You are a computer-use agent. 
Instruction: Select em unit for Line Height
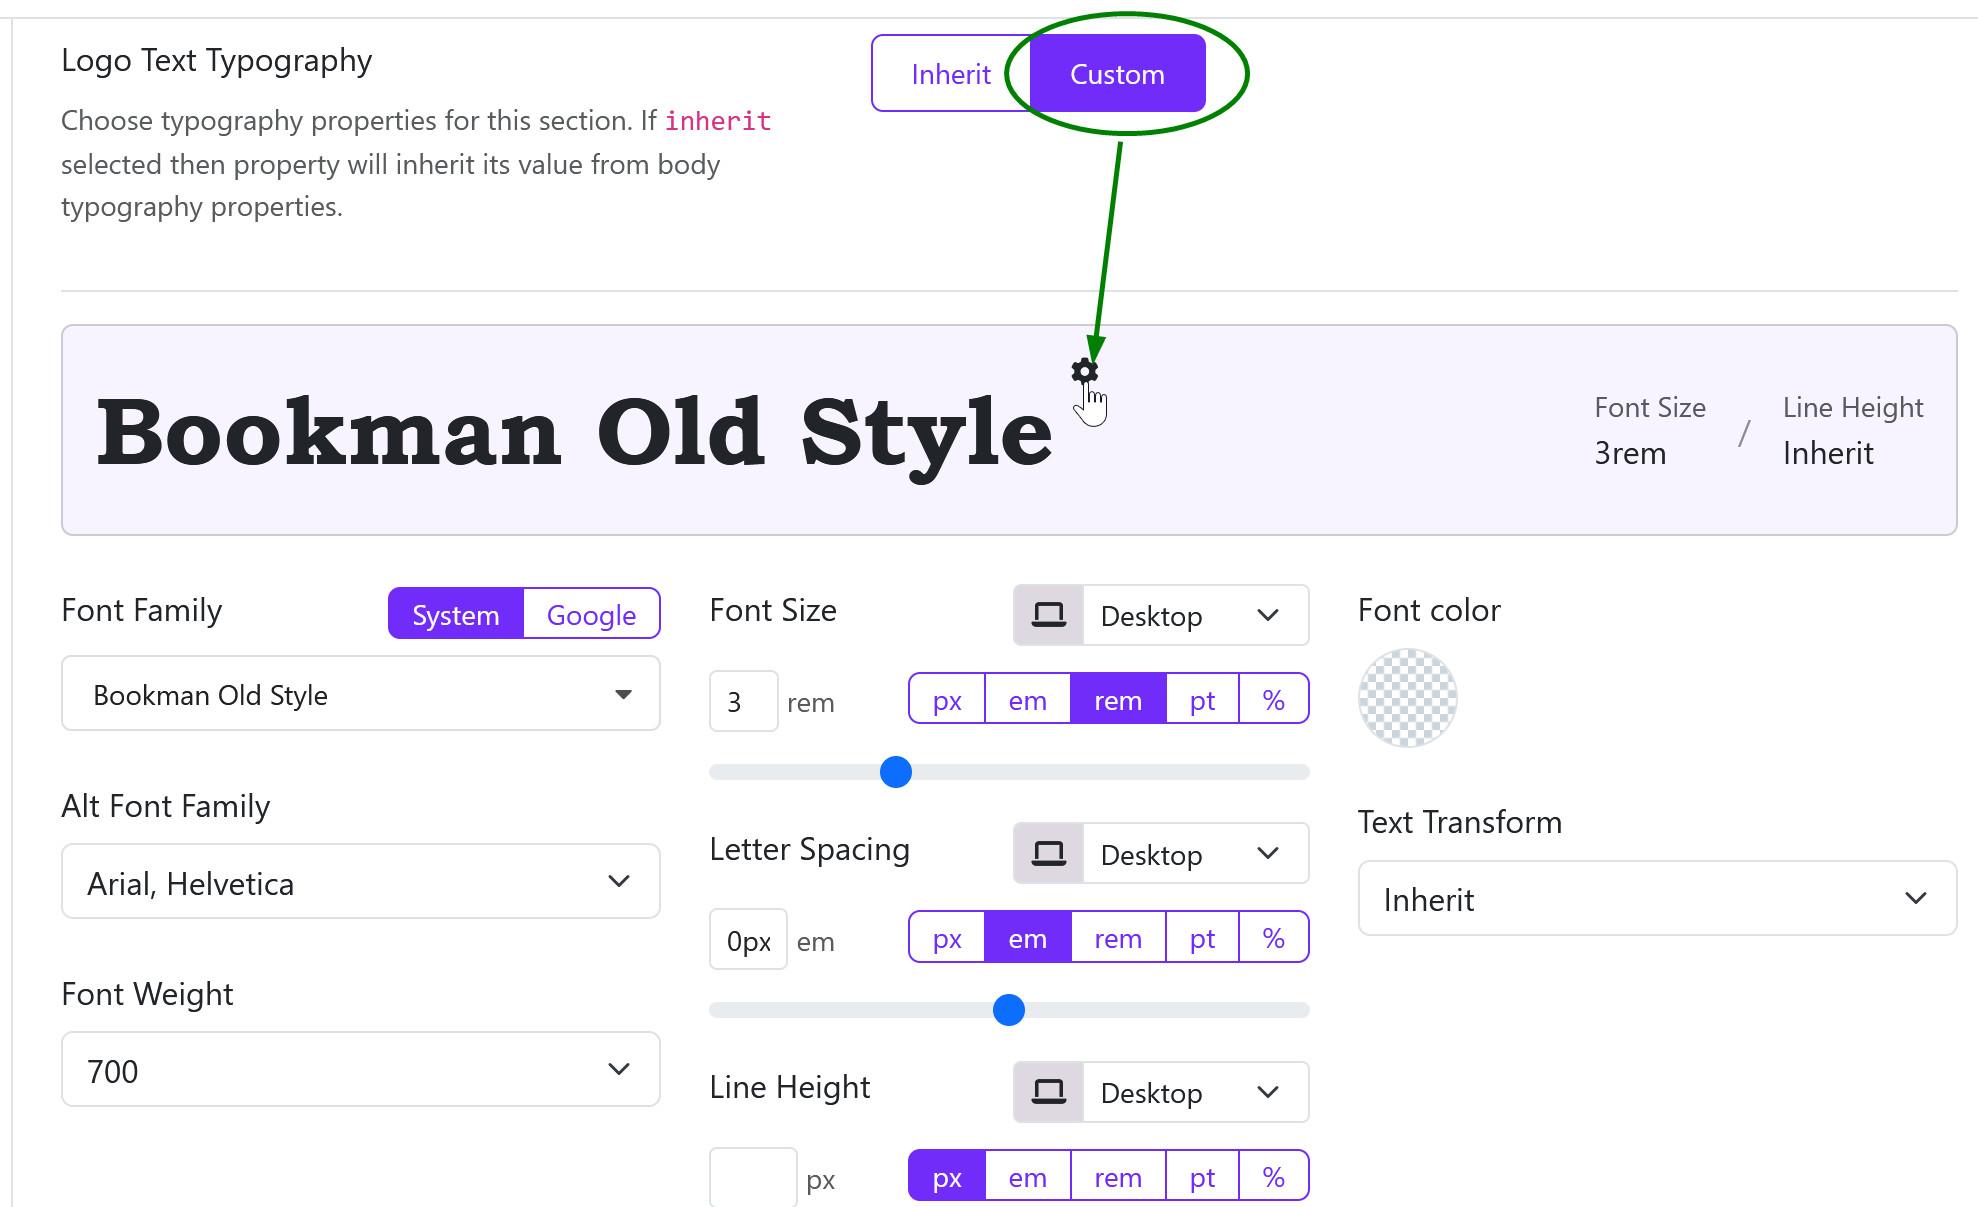tap(1027, 1176)
